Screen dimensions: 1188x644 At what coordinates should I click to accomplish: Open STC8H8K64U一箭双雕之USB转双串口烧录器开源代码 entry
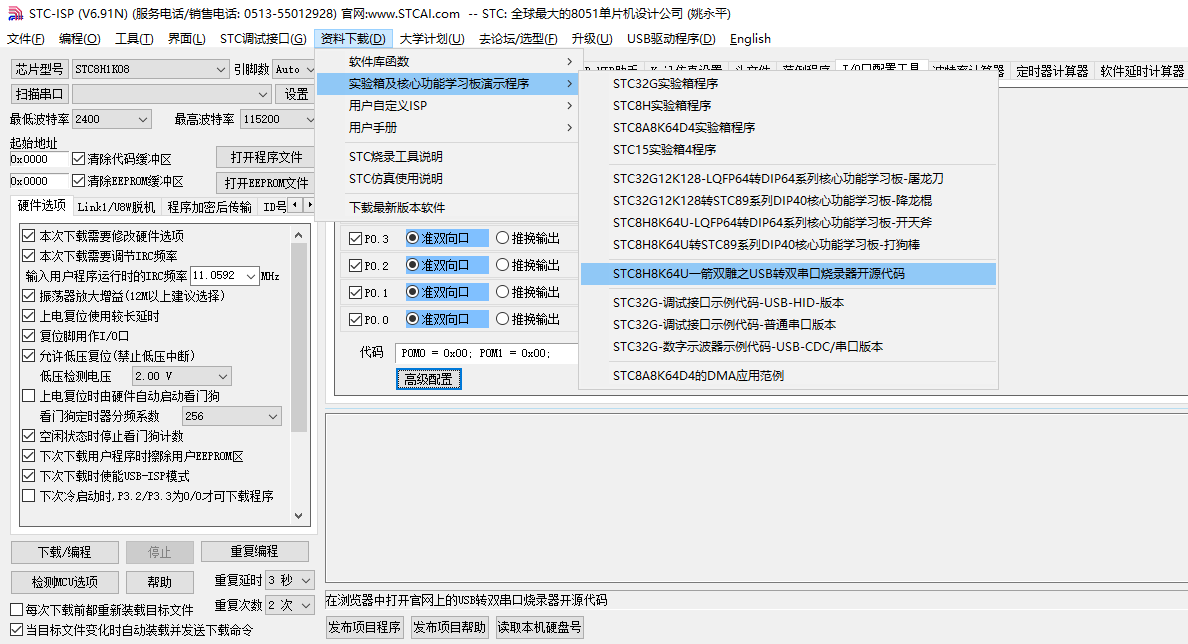(x=788, y=274)
